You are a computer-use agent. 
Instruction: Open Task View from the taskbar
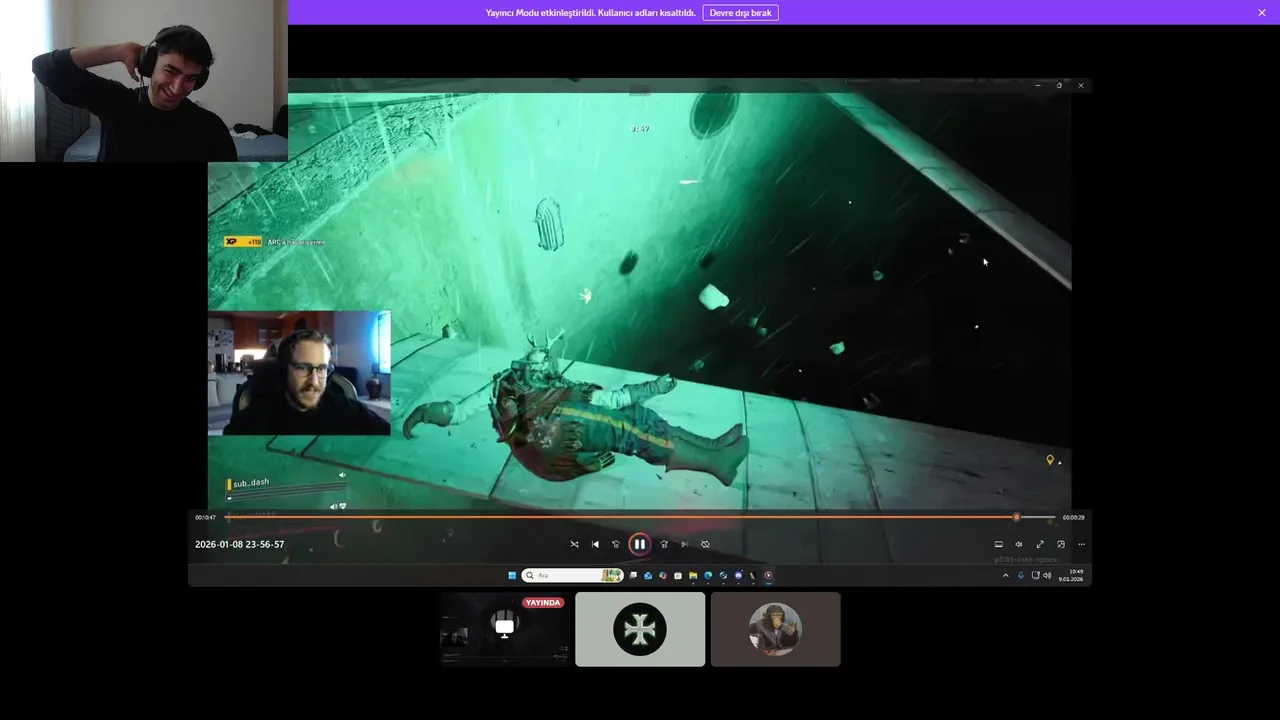coord(633,575)
